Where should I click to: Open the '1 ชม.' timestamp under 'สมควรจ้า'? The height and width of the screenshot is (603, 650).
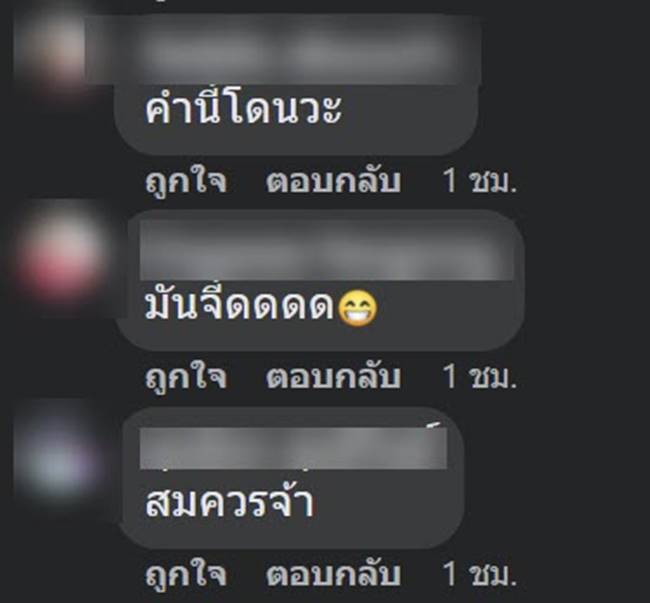[480, 574]
